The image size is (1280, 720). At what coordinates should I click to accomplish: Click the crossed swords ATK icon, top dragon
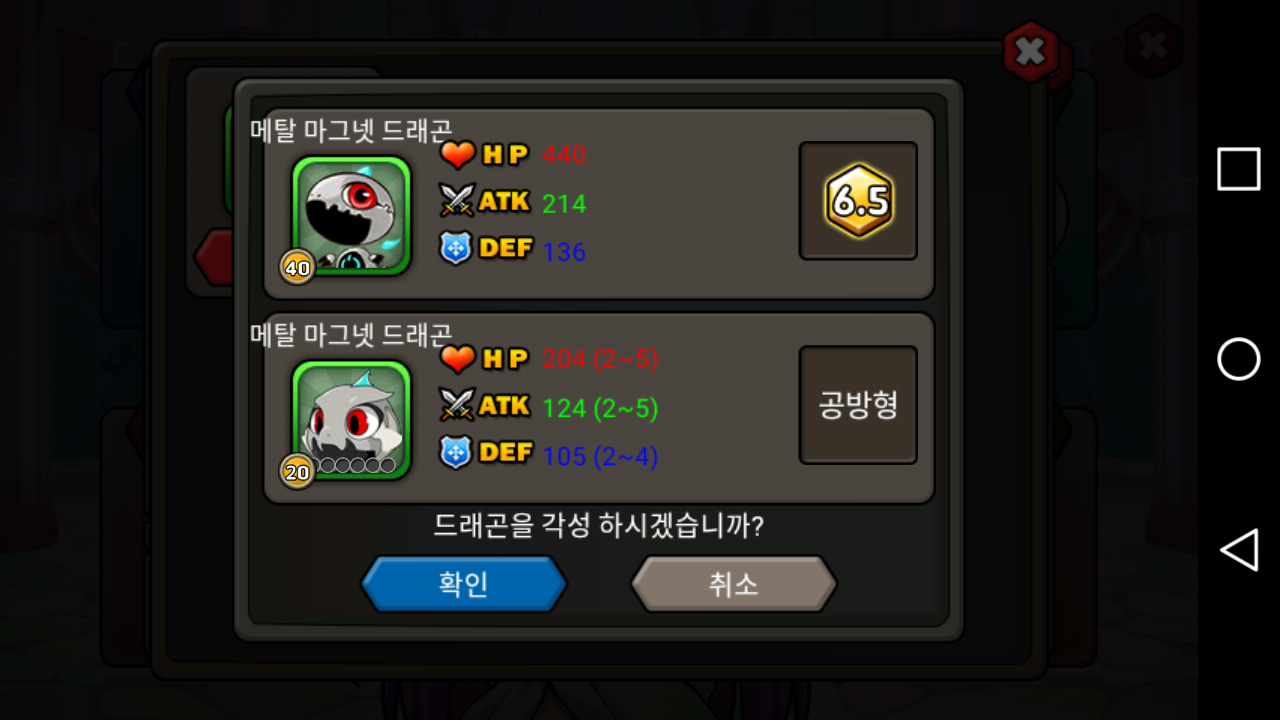click(x=457, y=201)
